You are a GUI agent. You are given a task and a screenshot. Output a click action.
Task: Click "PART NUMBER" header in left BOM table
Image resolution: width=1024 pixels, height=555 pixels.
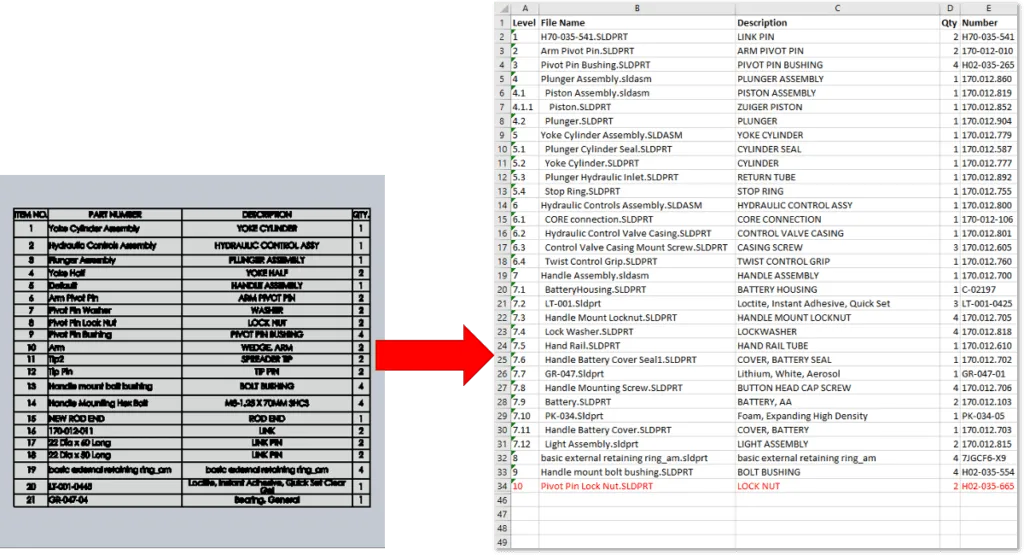point(115,214)
